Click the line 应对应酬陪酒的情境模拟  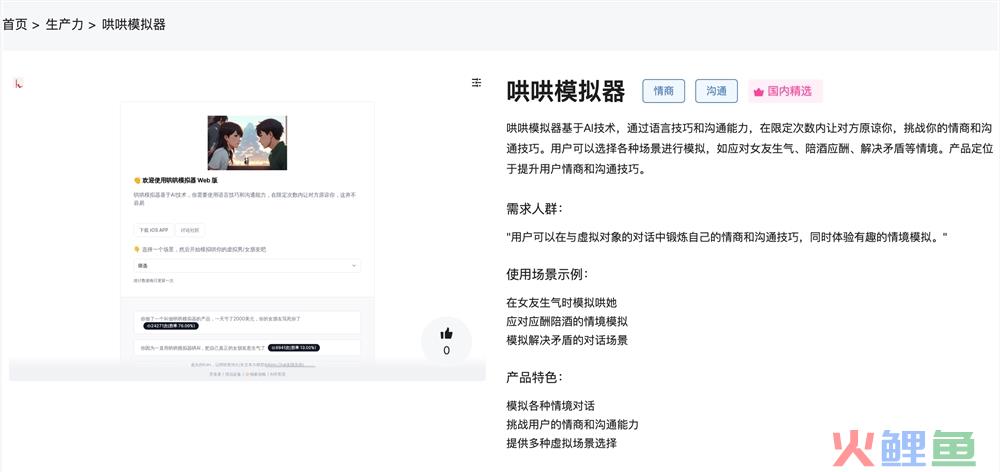(x=567, y=321)
